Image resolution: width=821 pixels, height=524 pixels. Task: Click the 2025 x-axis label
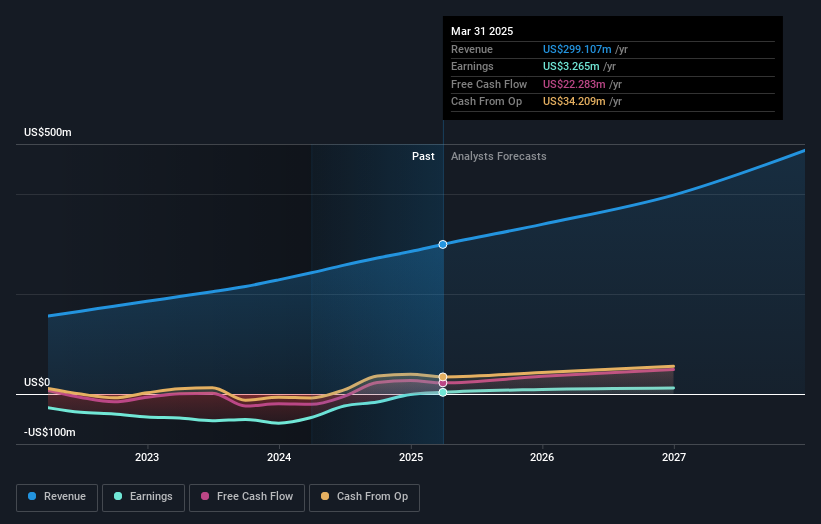(x=411, y=457)
